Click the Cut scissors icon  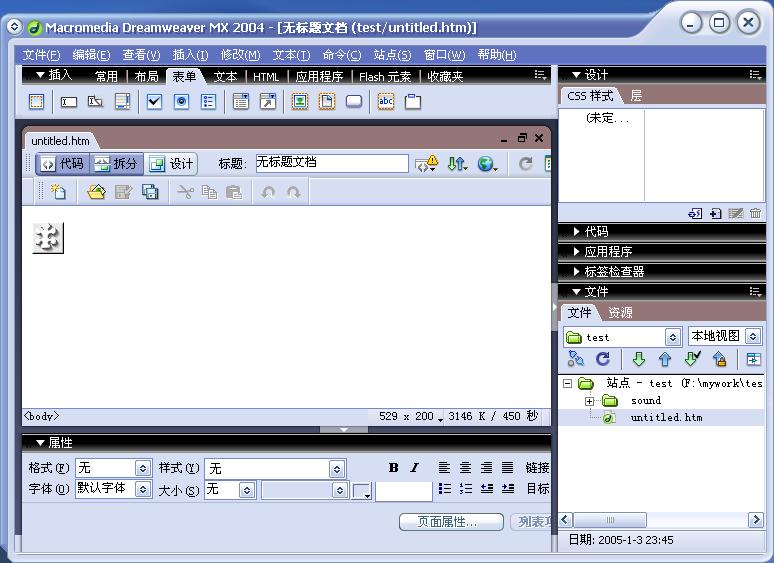pos(185,192)
